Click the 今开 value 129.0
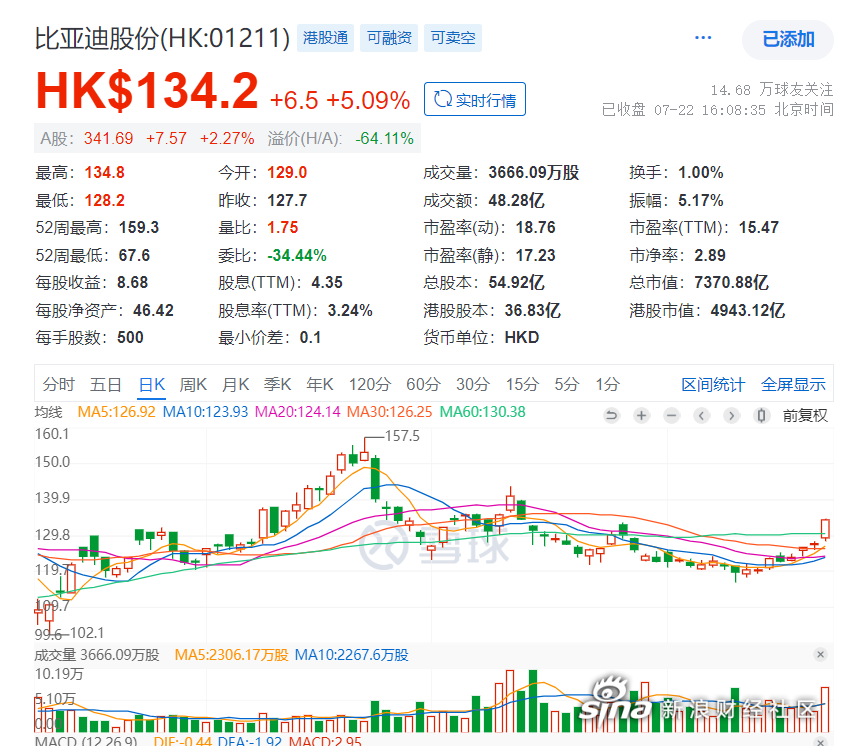 [287, 173]
